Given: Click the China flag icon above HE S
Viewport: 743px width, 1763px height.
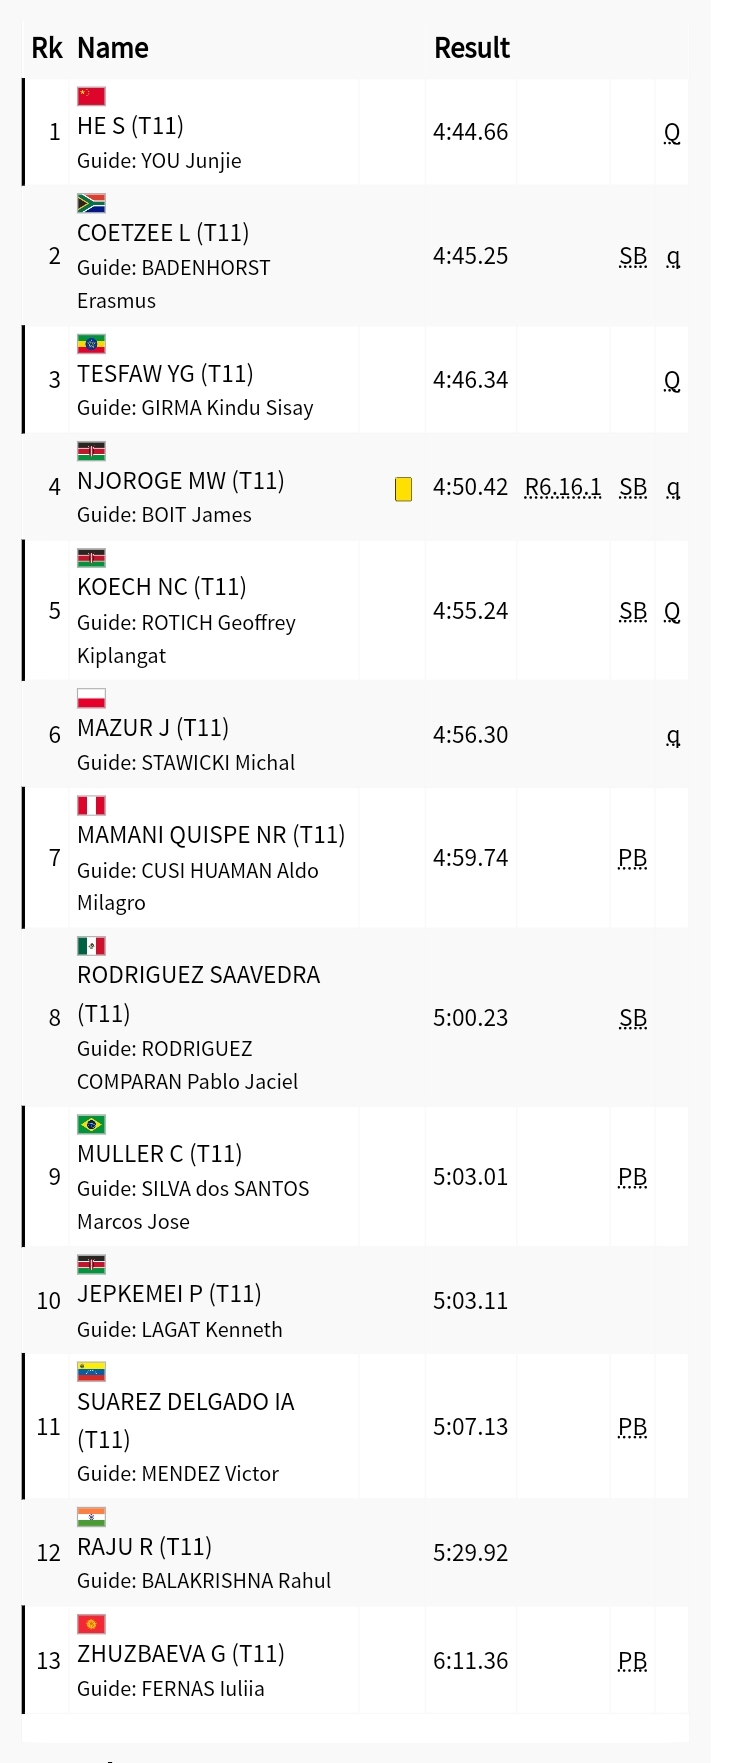Looking at the screenshot, I should pyautogui.click(x=91, y=96).
